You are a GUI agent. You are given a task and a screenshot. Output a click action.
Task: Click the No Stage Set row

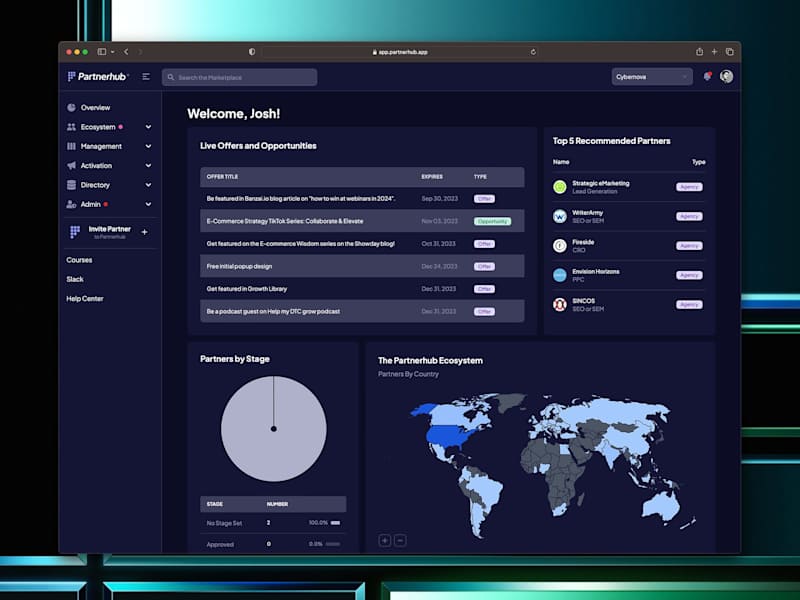[x=273, y=523]
